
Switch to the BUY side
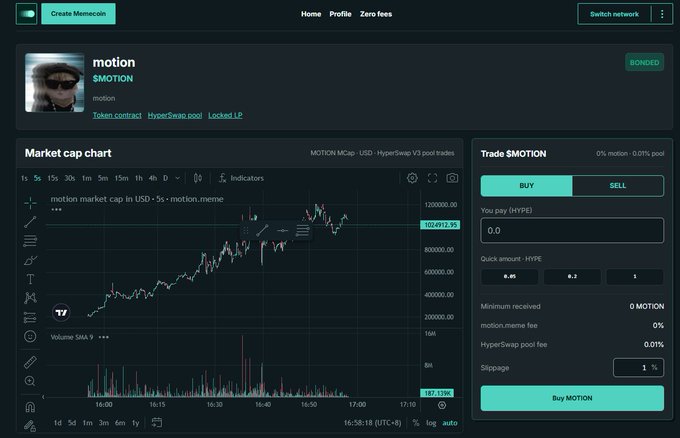[526, 186]
